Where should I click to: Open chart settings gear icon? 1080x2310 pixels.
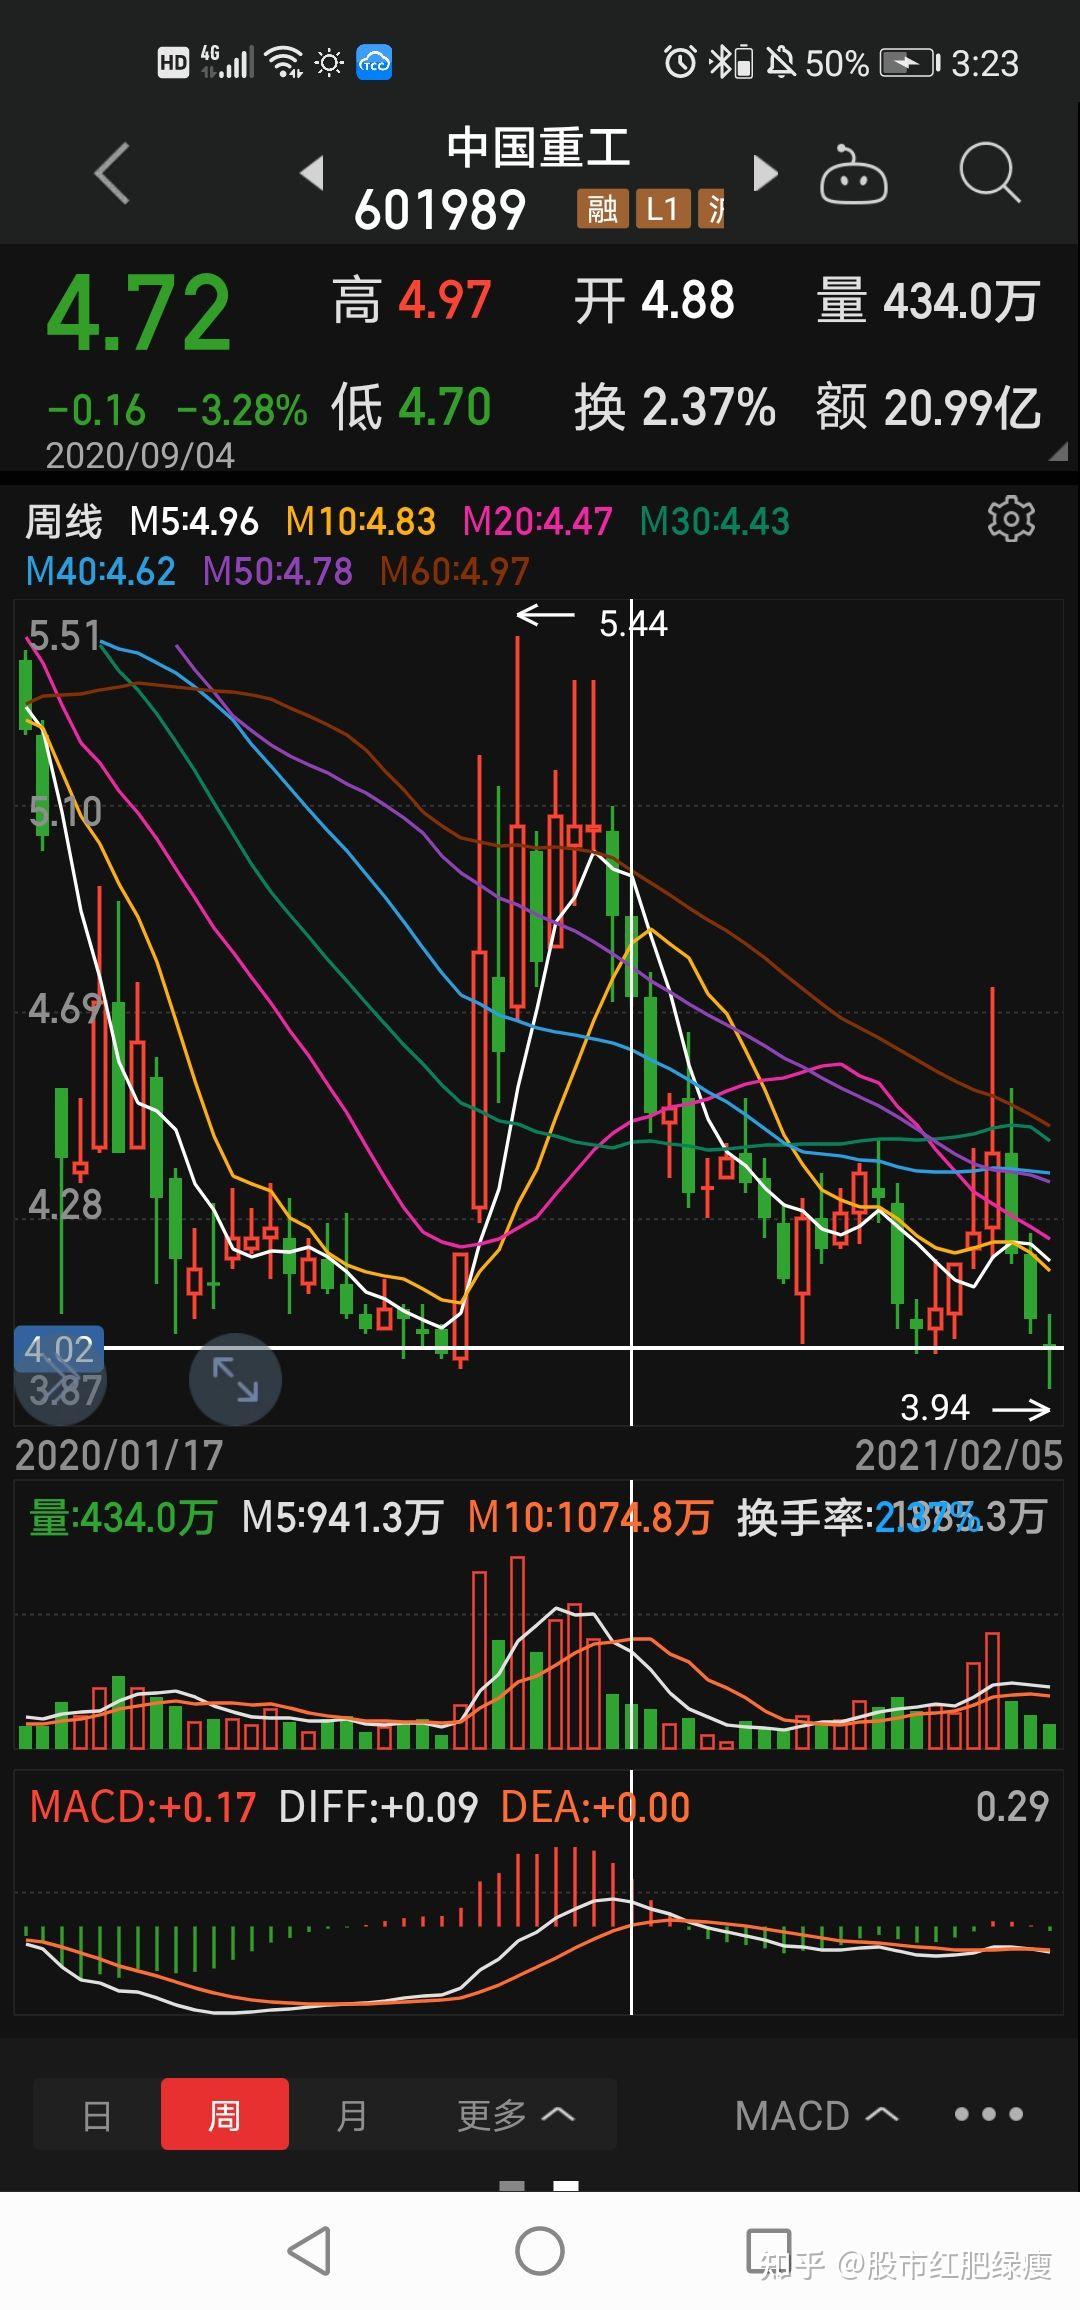coord(1011,519)
